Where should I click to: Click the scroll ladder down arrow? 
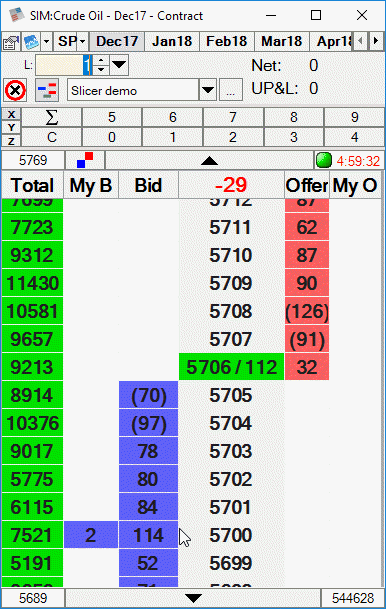(193, 598)
